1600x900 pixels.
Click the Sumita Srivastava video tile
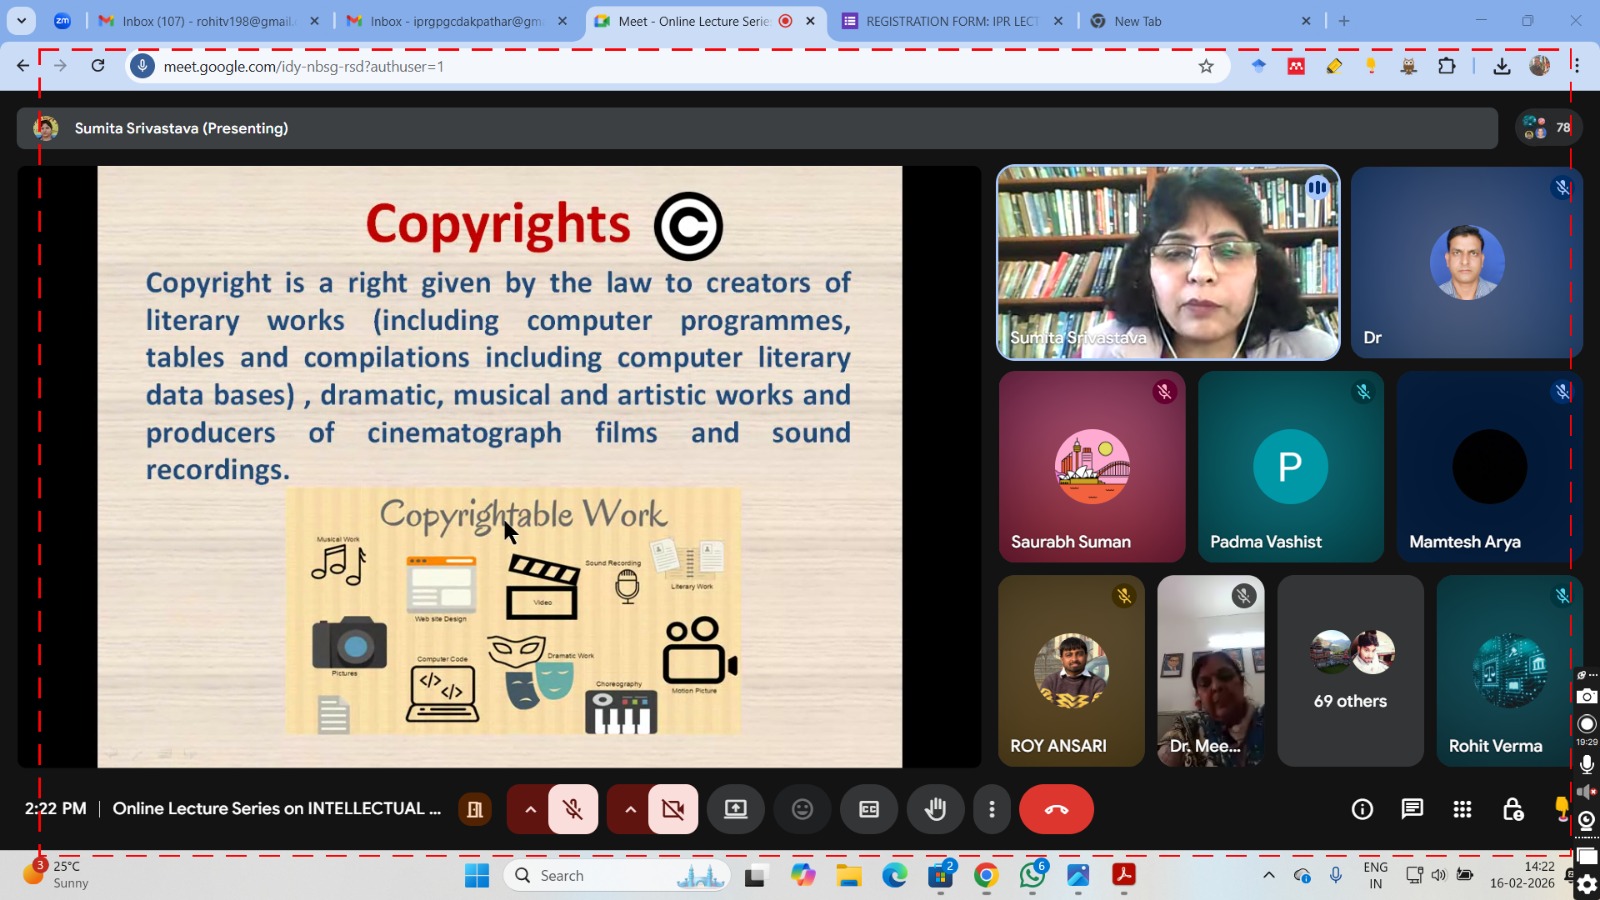[1168, 262]
